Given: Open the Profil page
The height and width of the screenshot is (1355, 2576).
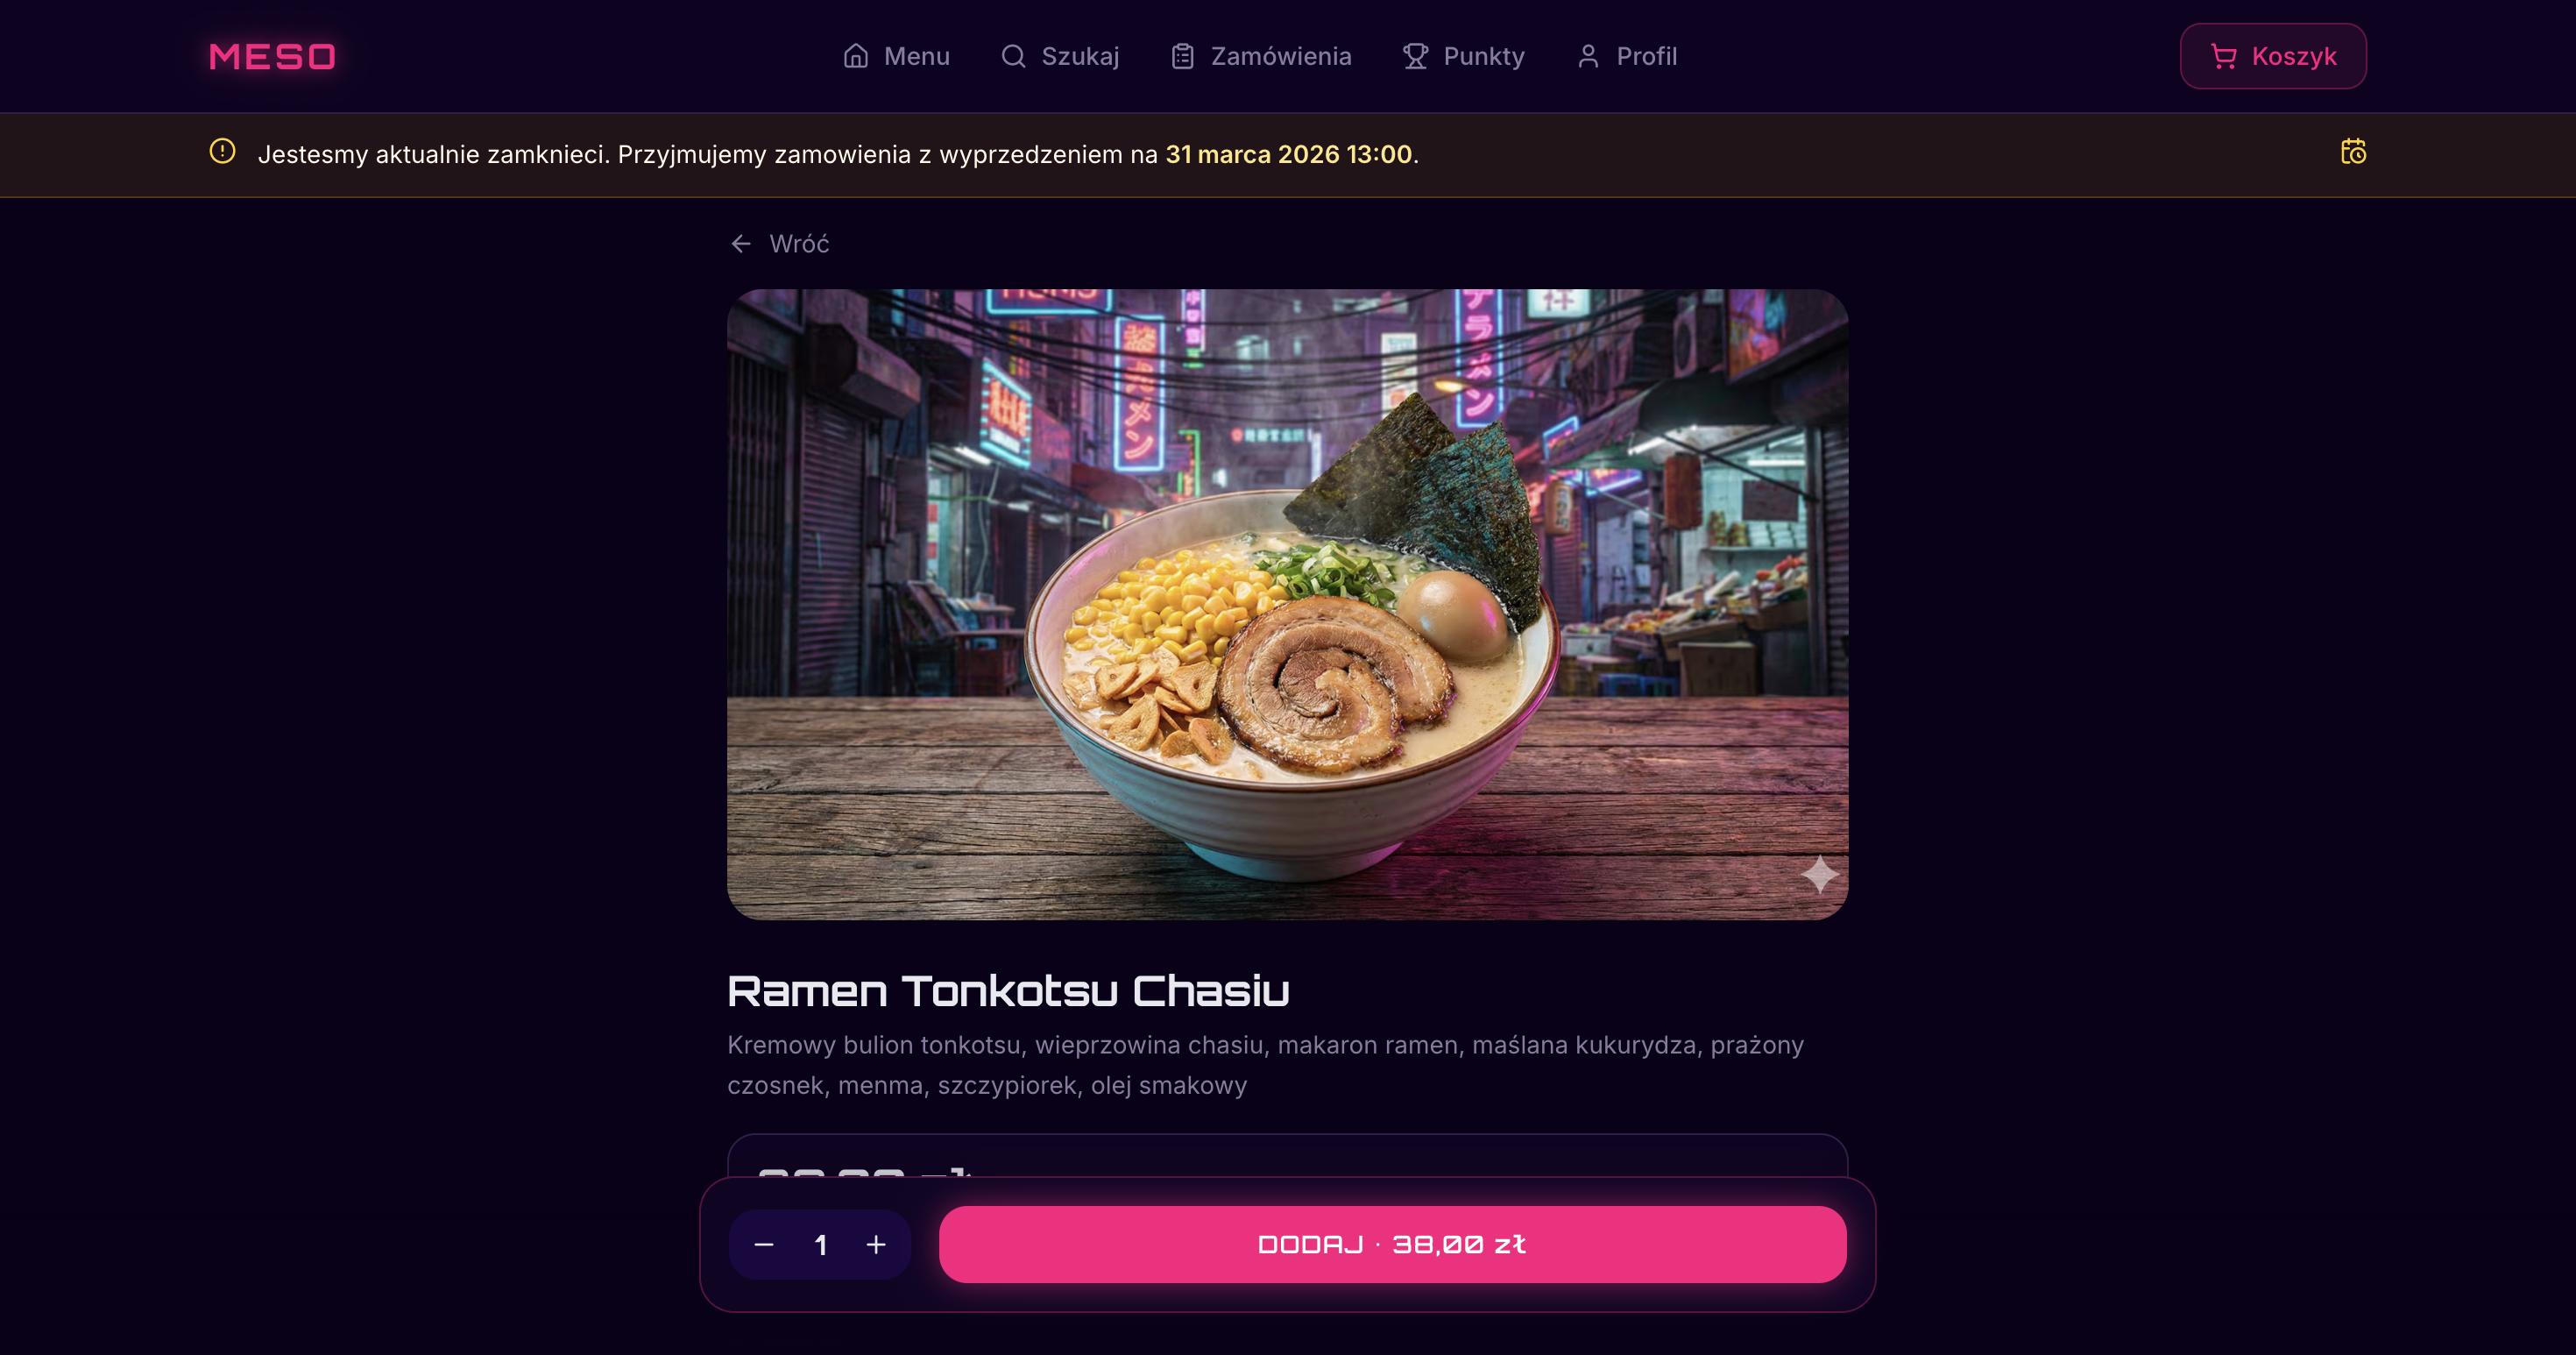Looking at the screenshot, I should click(x=1626, y=56).
